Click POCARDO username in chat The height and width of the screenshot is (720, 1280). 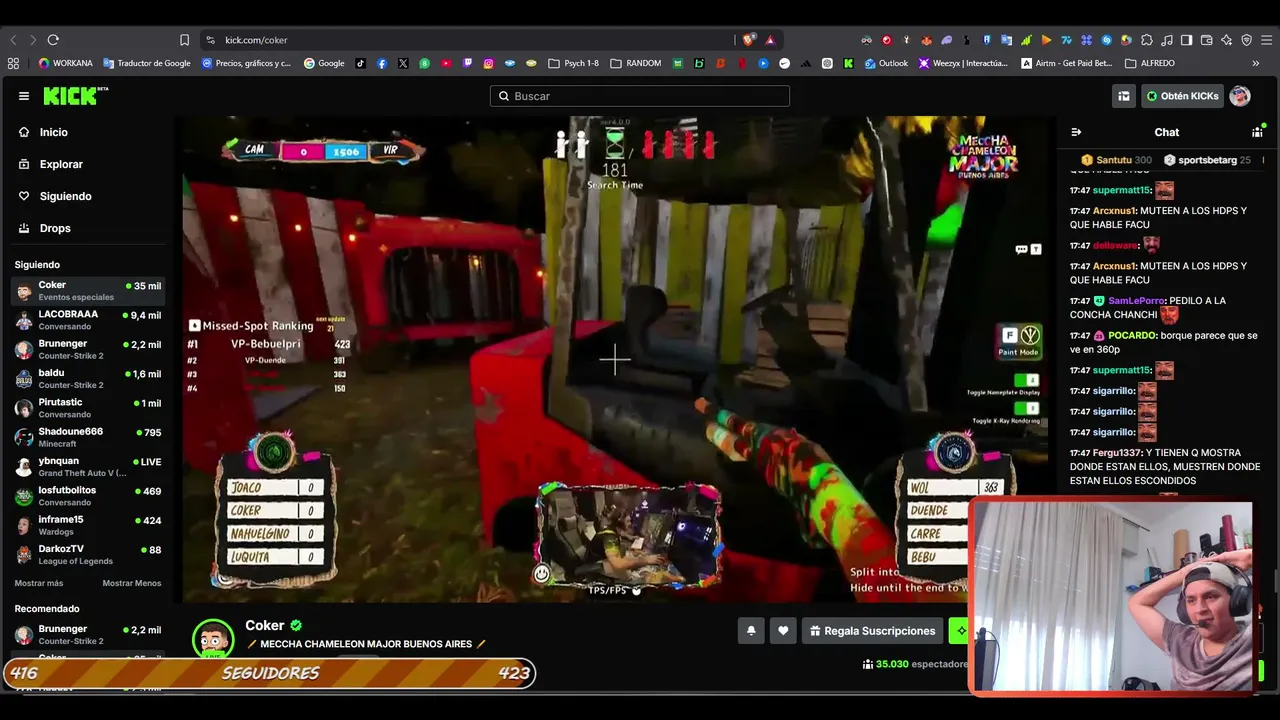click(x=1132, y=336)
